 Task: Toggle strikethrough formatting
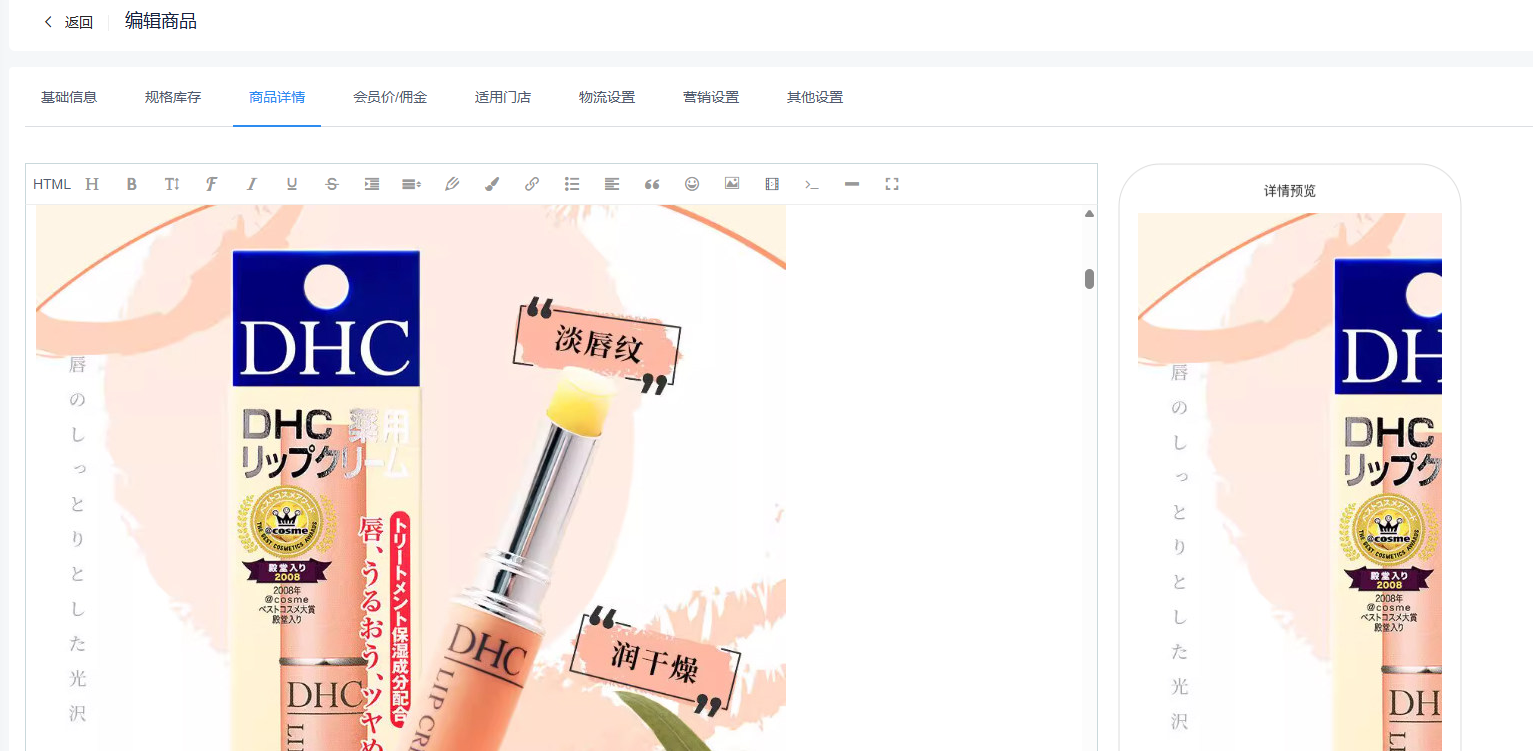332,184
